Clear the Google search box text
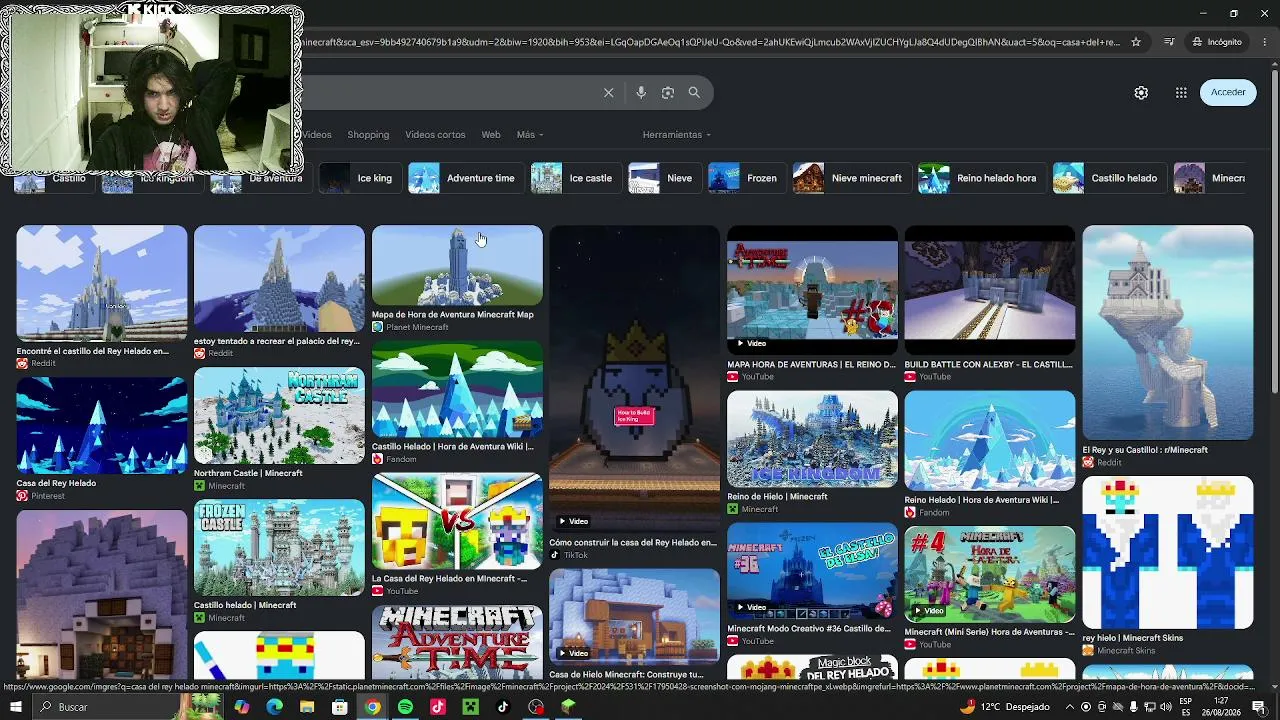 click(608, 93)
